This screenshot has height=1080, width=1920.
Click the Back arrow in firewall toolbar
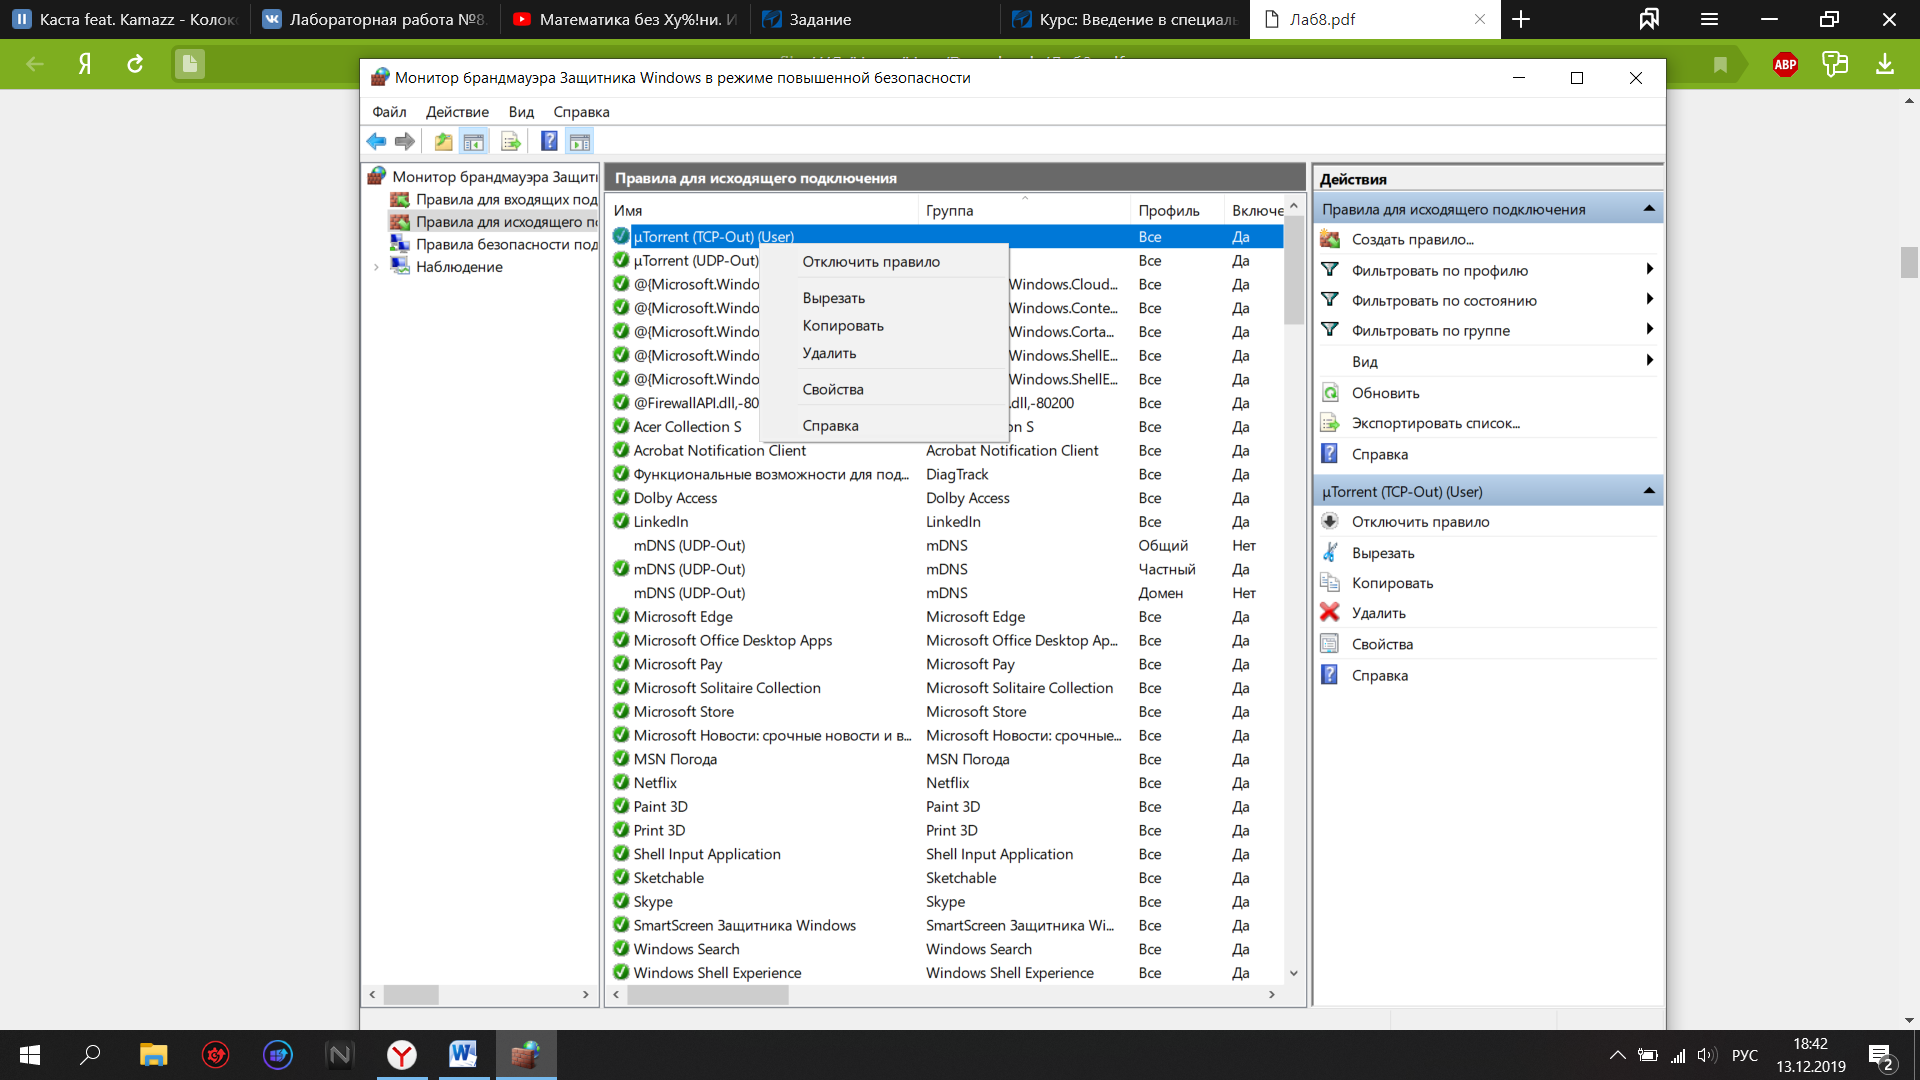pos(376,141)
